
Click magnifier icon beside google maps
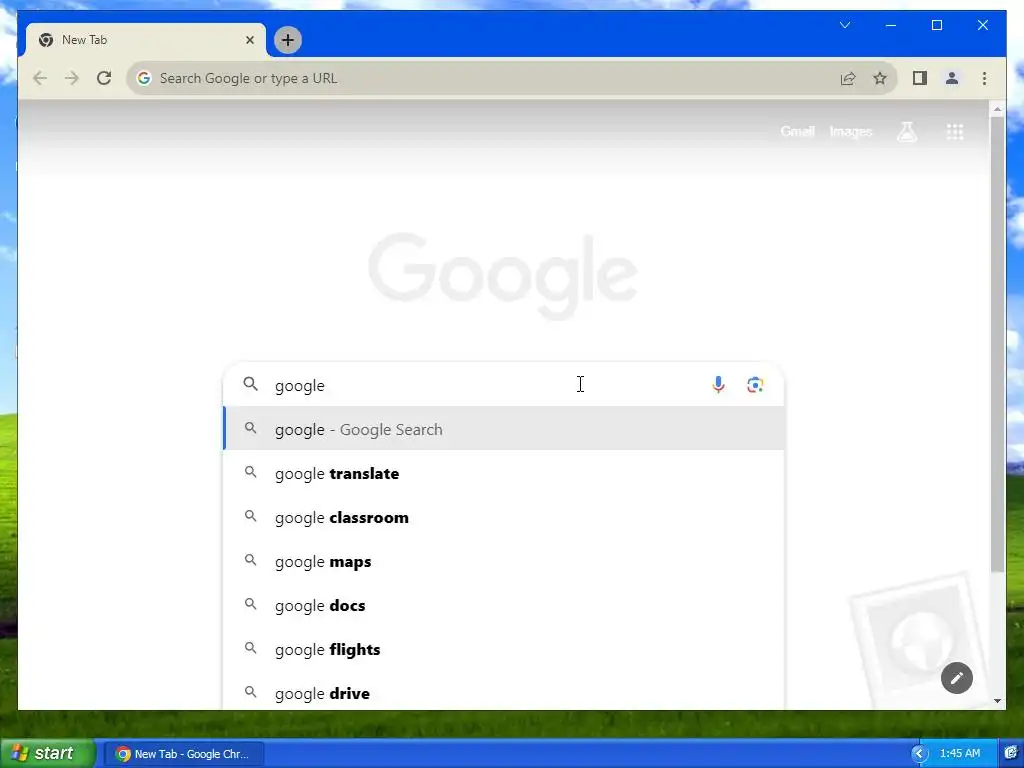[251, 560]
